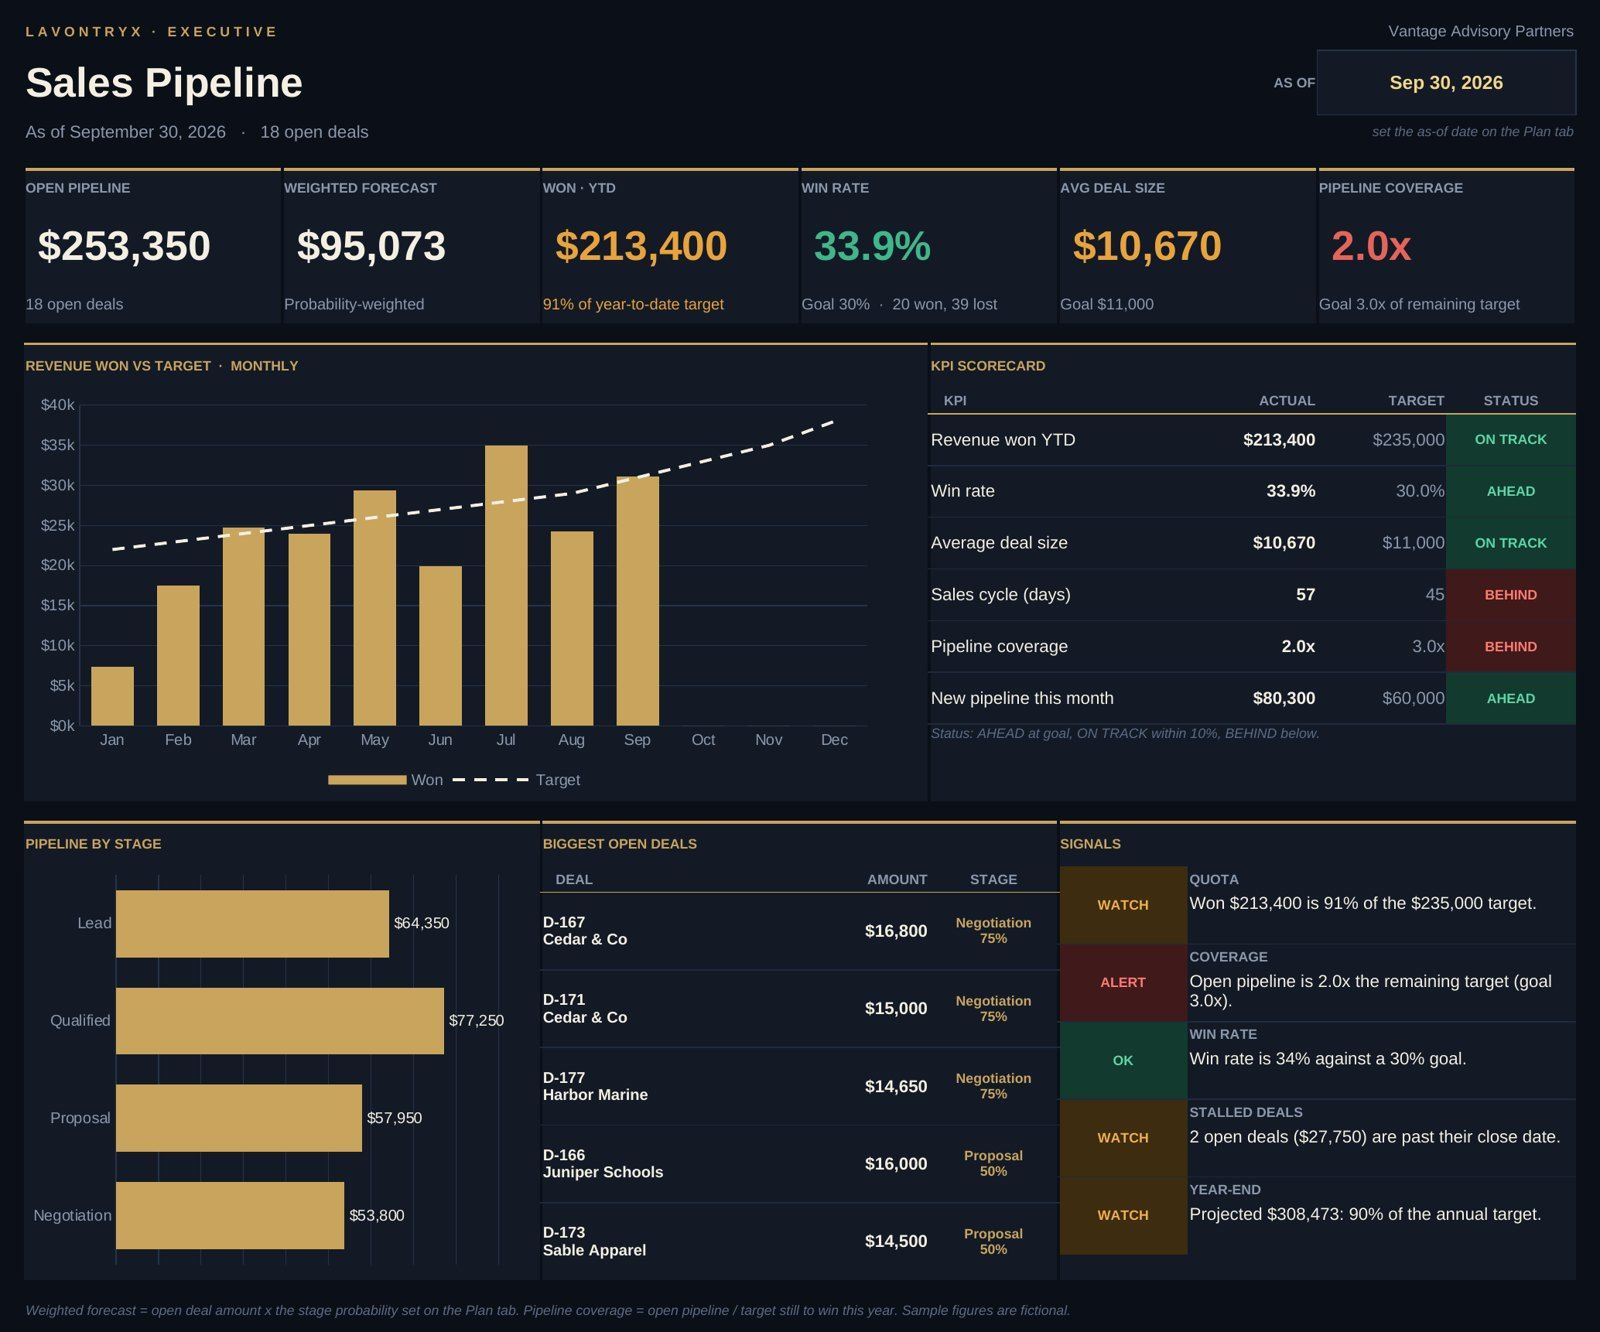Click the Open Pipeline value $253,350
The height and width of the screenshot is (1332, 1600).
click(x=124, y=246)
